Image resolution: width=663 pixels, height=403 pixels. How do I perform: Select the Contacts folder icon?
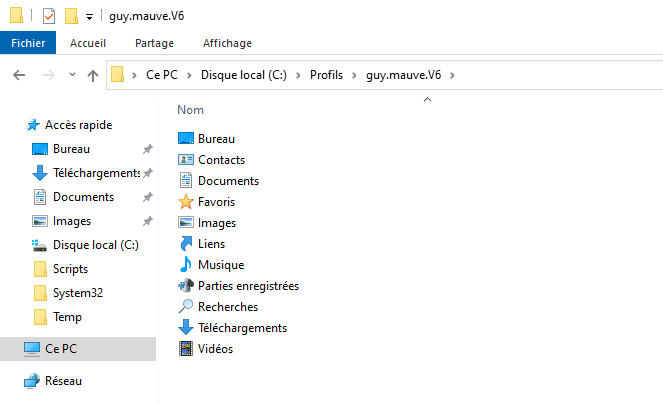[186, 160]
